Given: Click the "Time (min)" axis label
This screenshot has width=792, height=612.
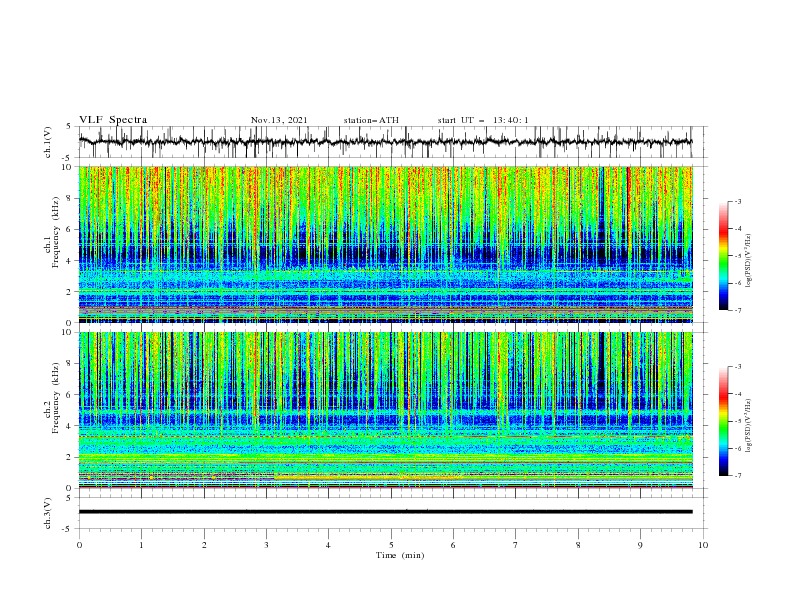Looking at the screenshot, I should click(400, 555).
